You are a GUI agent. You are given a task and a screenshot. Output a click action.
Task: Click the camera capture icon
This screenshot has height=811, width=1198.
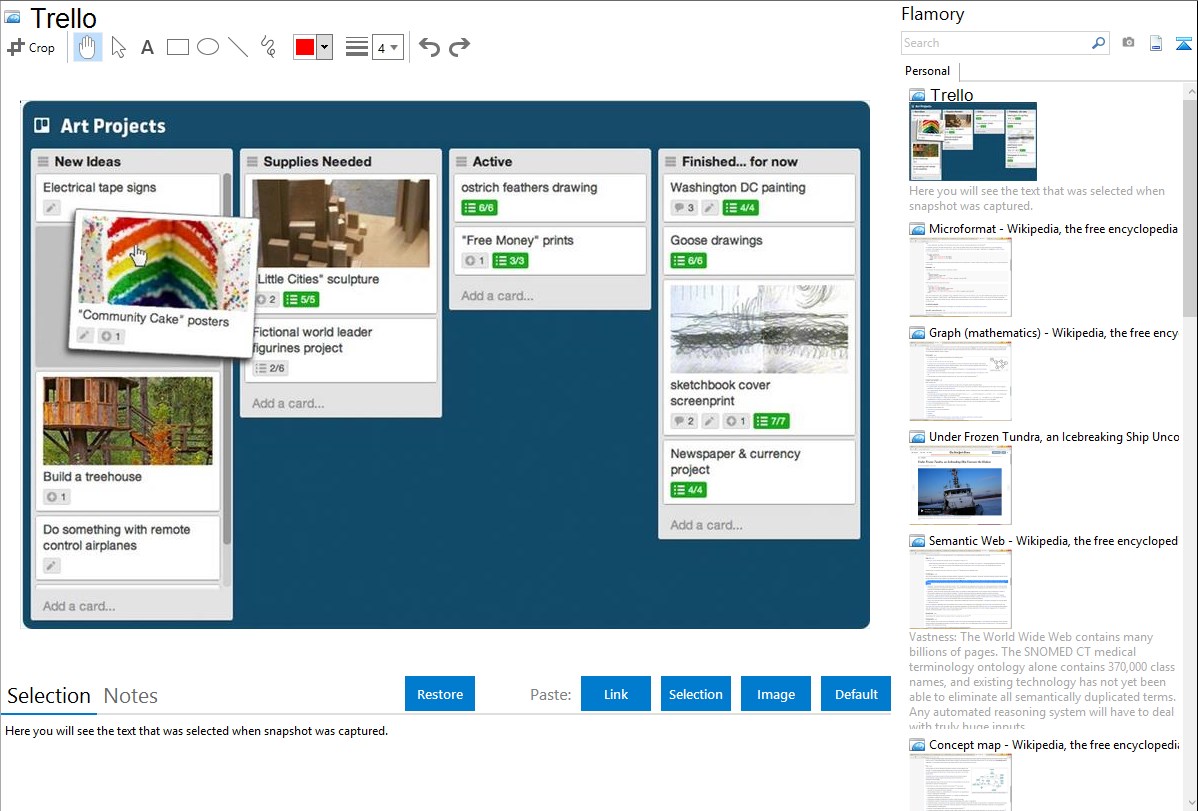[1128, 43]
